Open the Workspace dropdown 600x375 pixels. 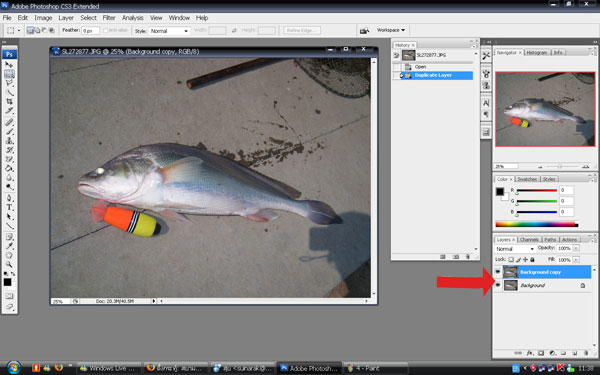[x=391, y=30]
